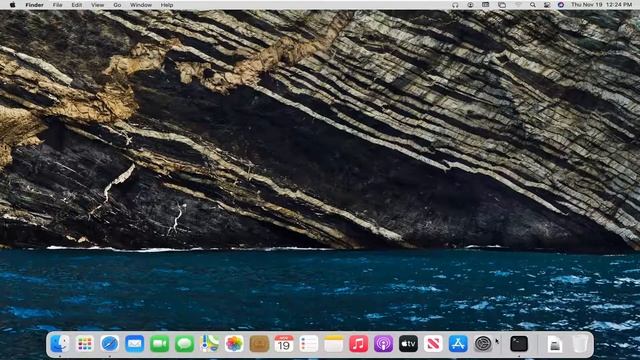640x360 pixels.
Task: Open the Help menu
Action: [167, 5]
